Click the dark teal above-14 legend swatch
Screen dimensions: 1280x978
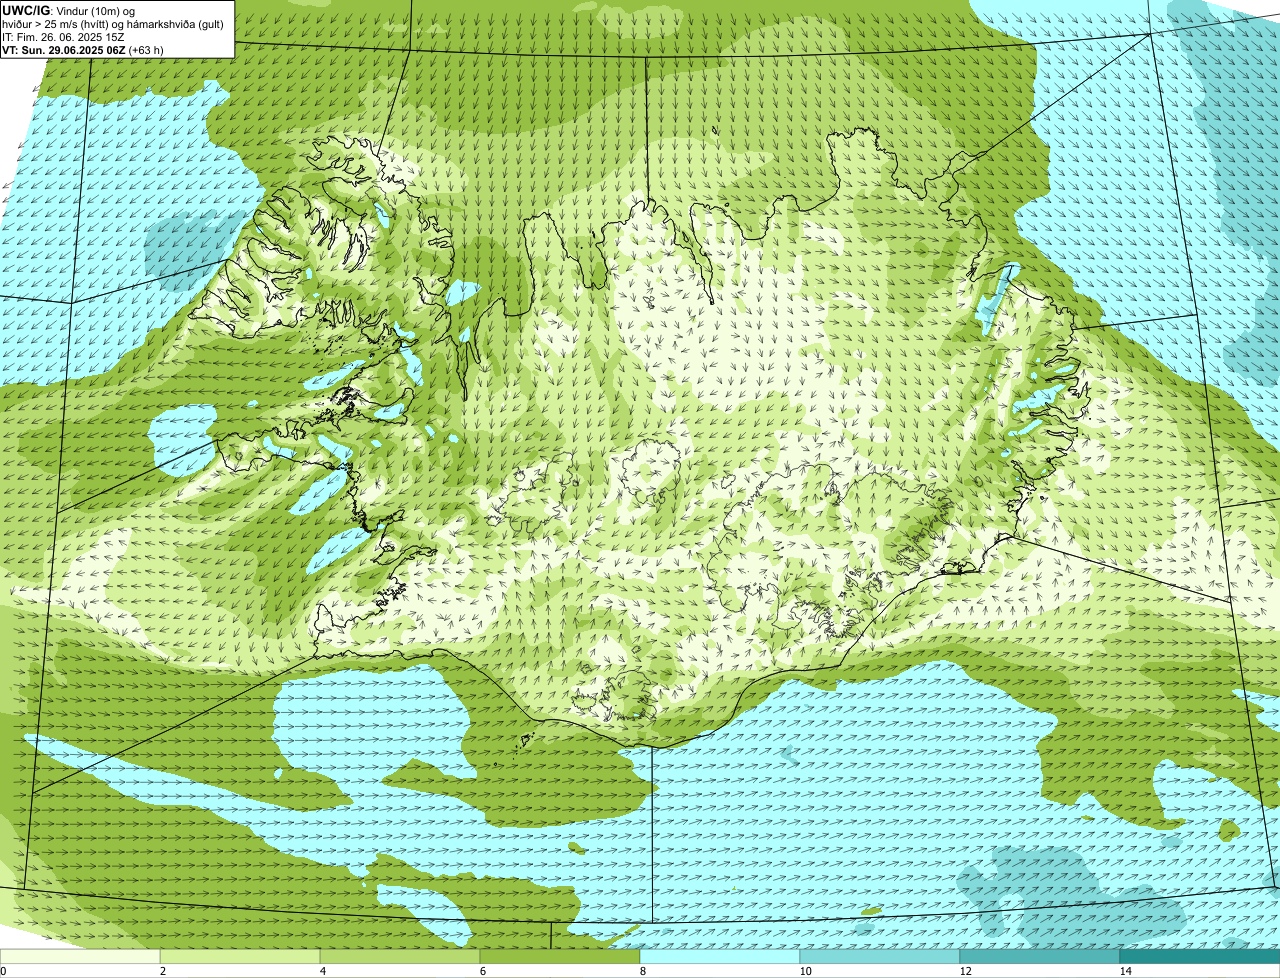point(1200,956)
